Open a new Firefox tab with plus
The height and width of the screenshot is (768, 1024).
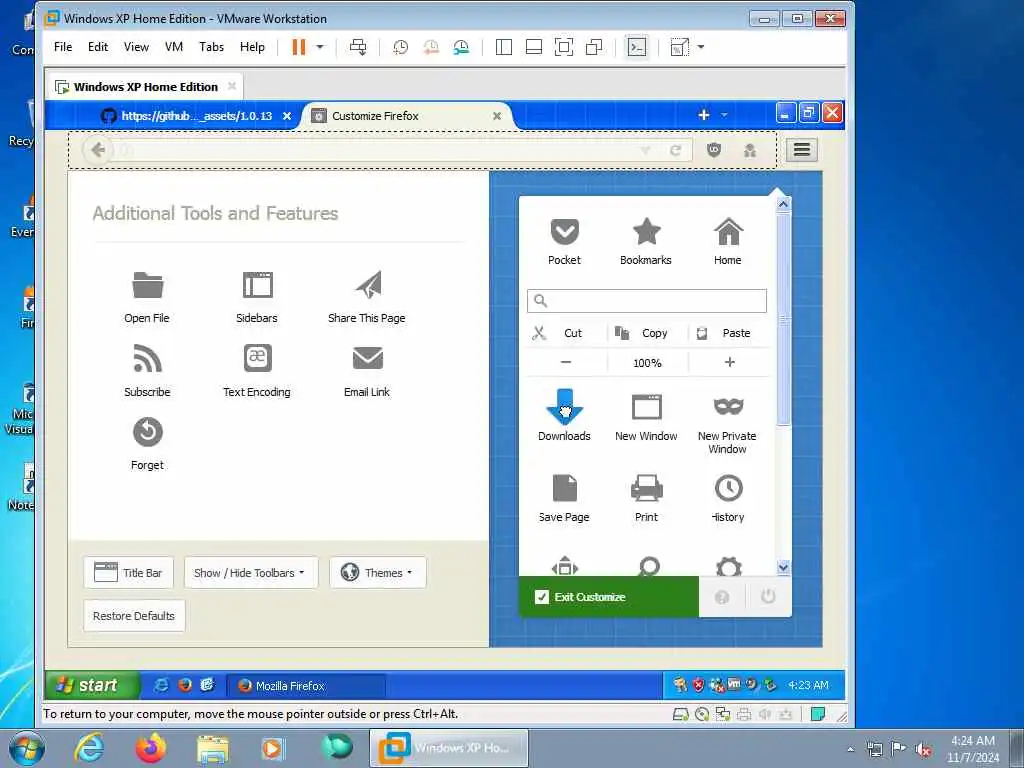(x=704, y=115)
